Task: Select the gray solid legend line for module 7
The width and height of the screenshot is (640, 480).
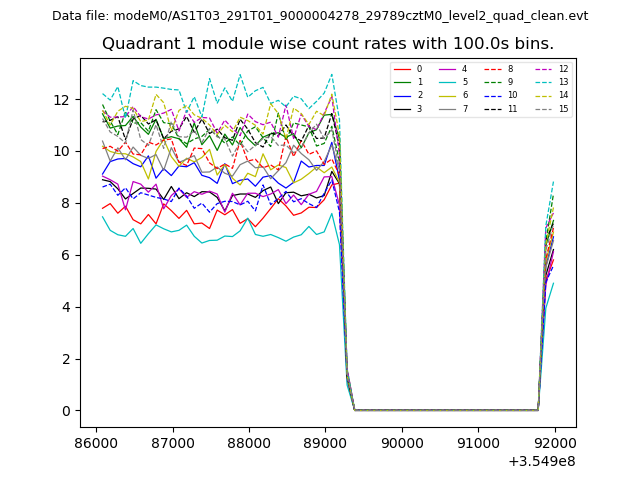Action: [x=449, y=108]
